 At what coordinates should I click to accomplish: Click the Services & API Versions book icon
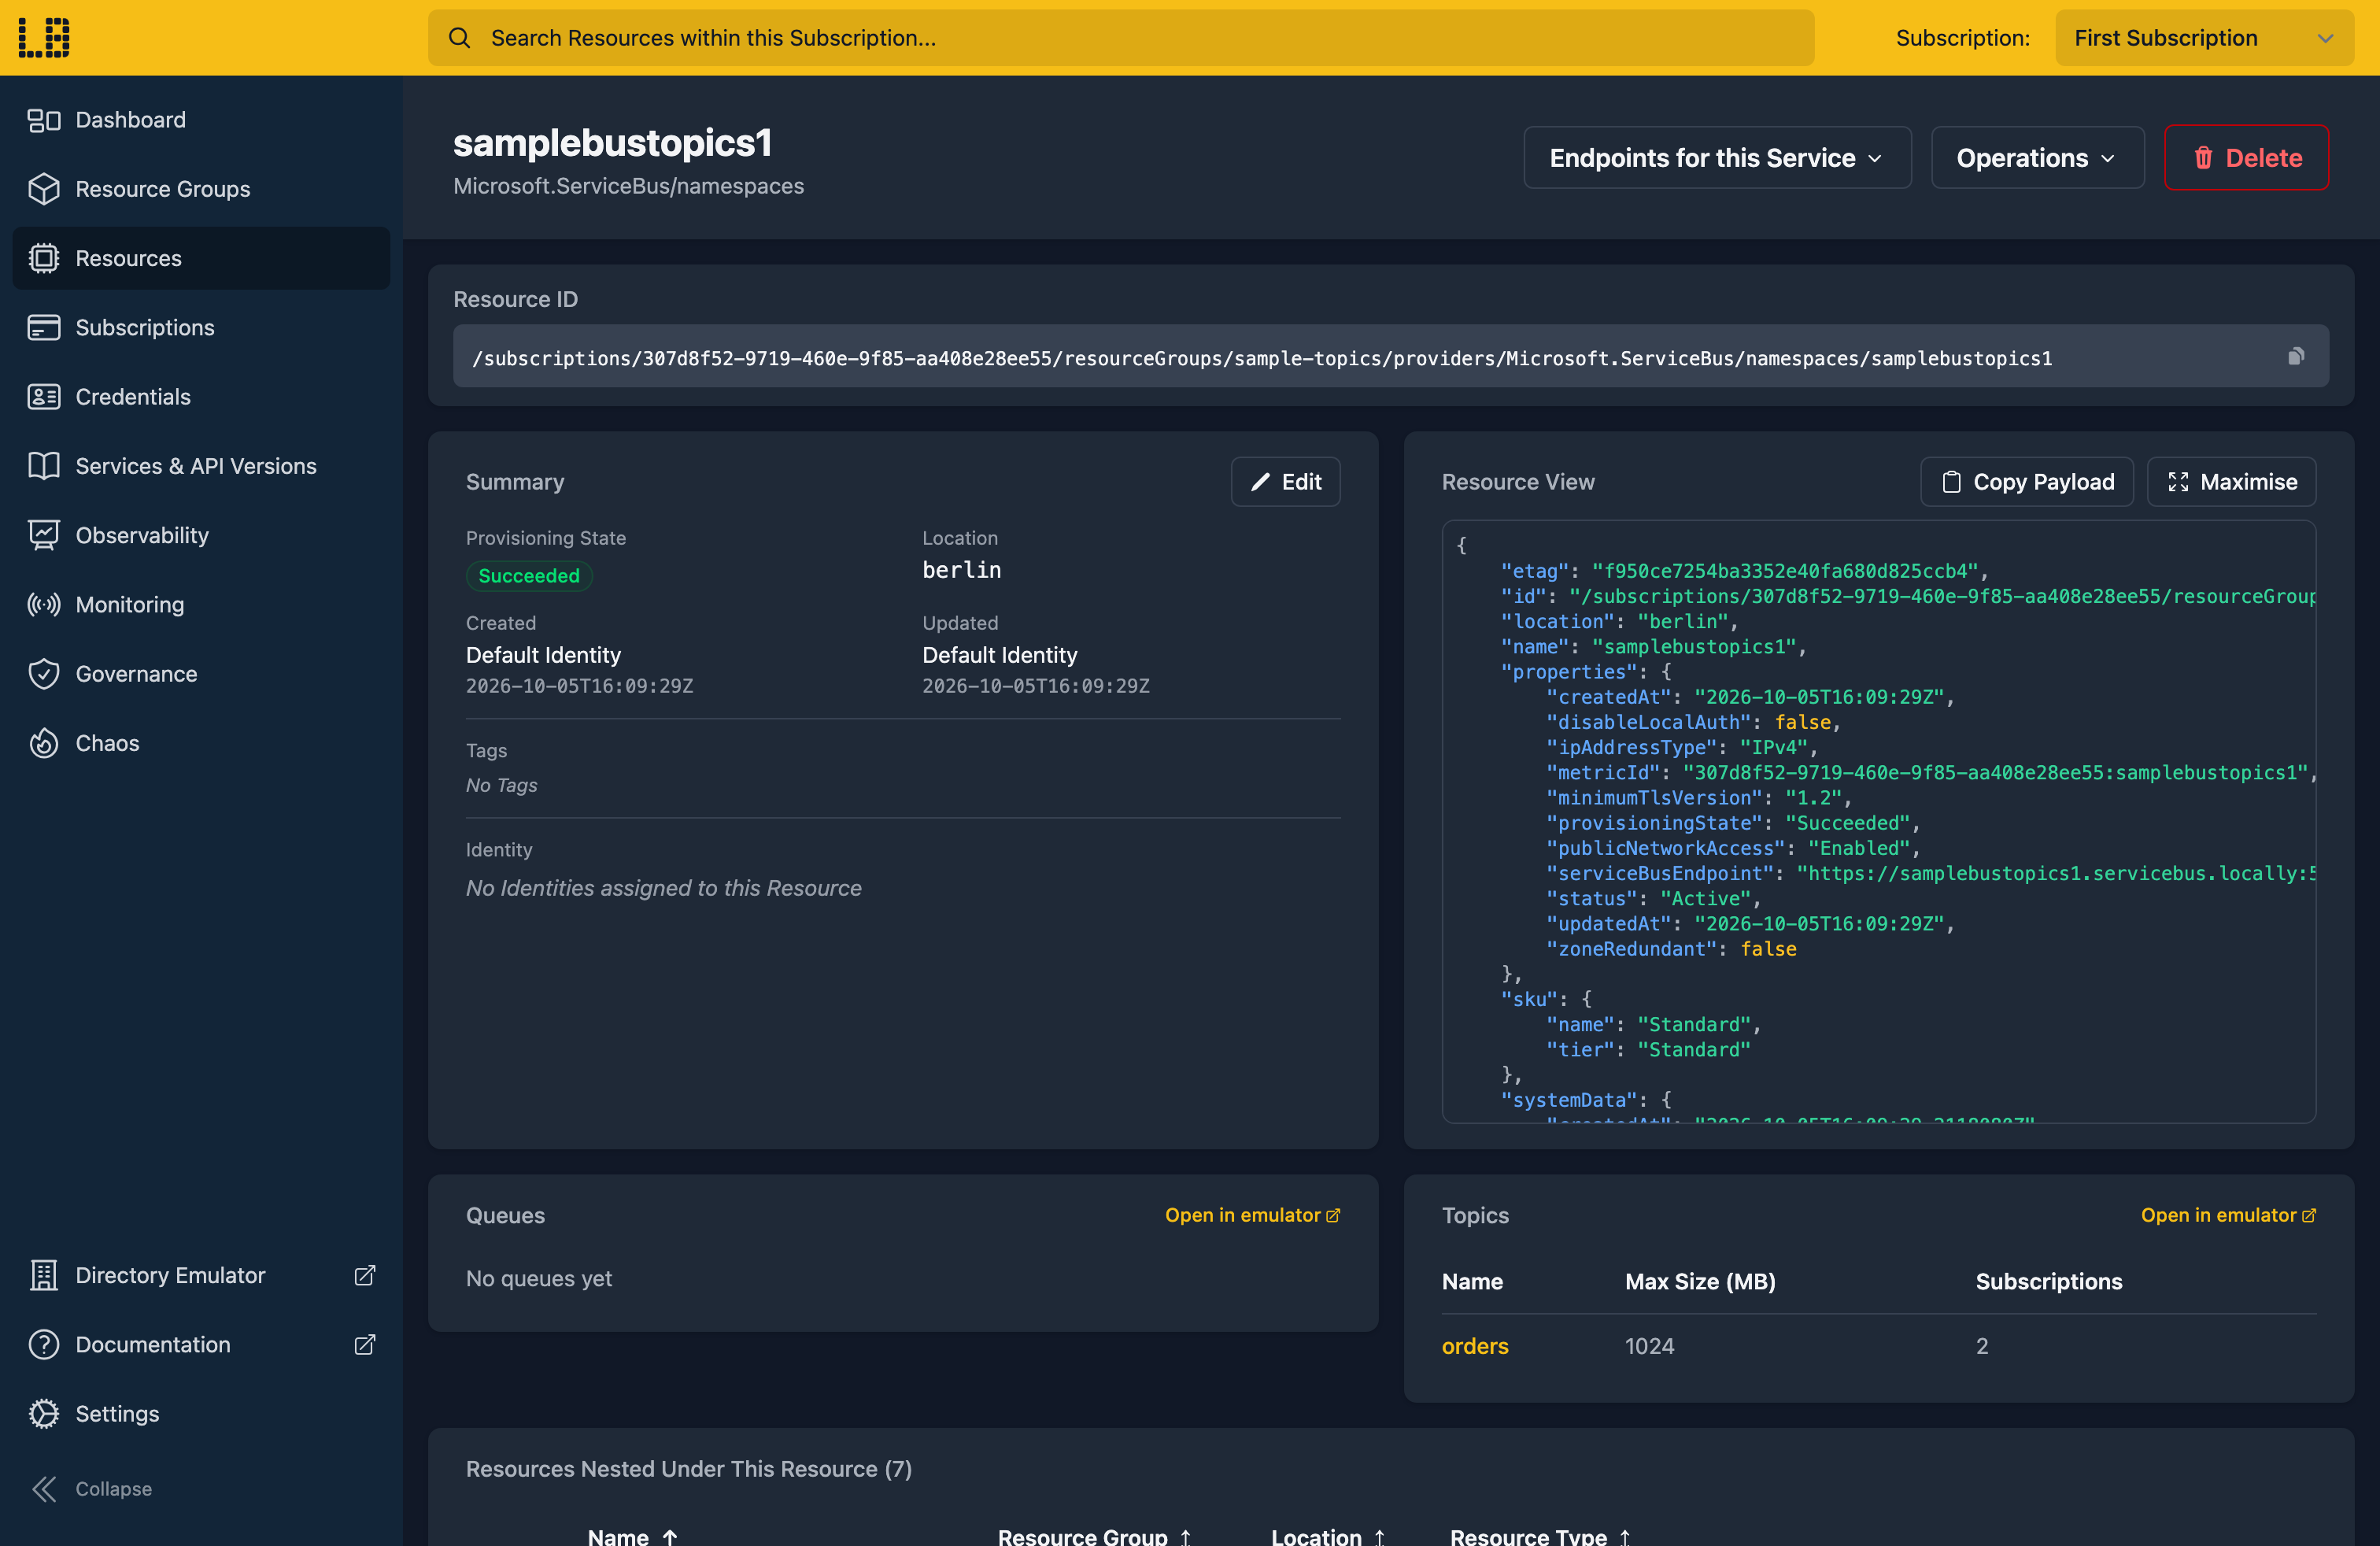point(44,466)
